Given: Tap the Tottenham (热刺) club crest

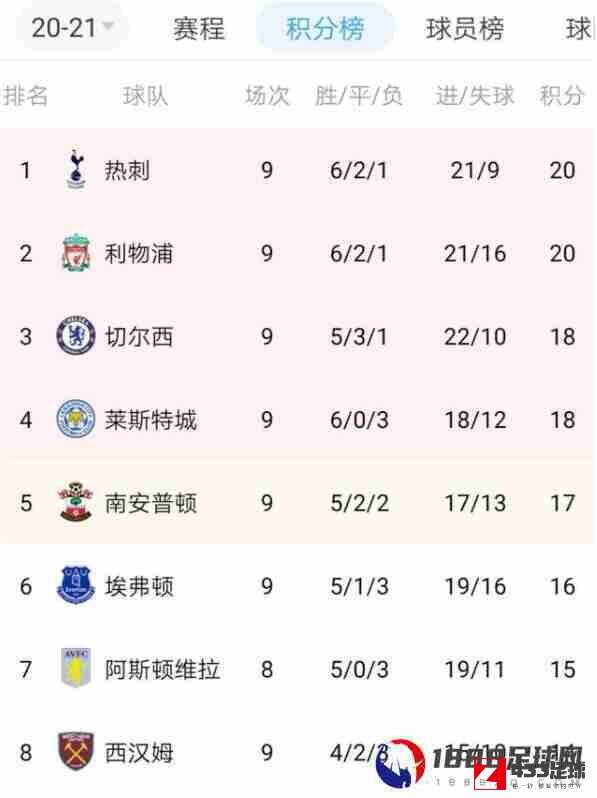Looking at the screenshot, I should point(76,169).
